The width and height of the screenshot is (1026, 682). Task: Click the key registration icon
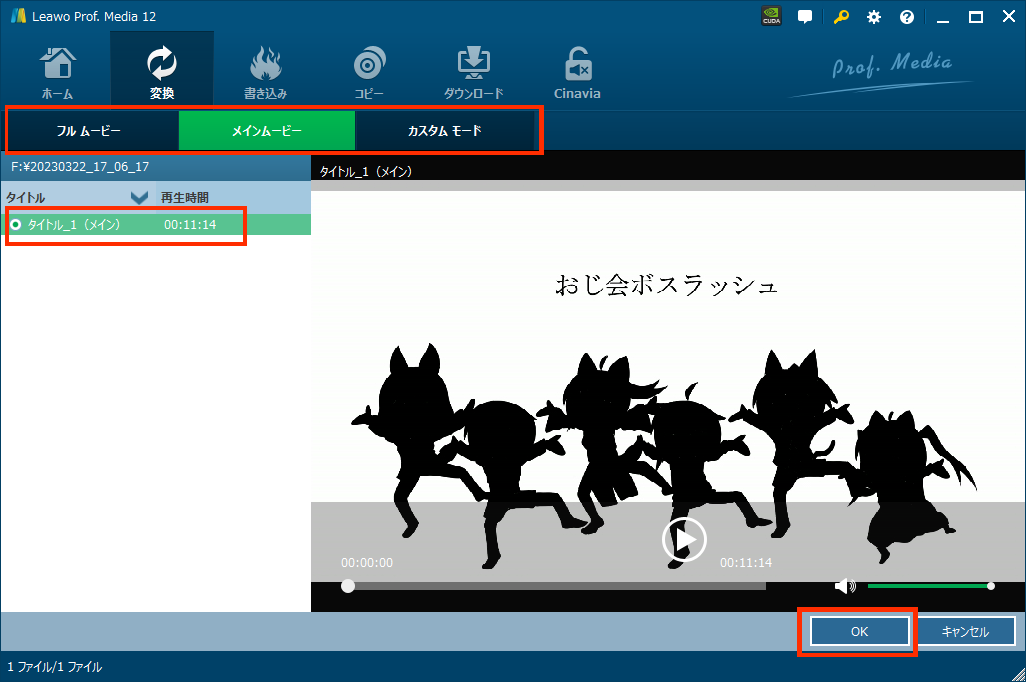[x=840, y=17]
